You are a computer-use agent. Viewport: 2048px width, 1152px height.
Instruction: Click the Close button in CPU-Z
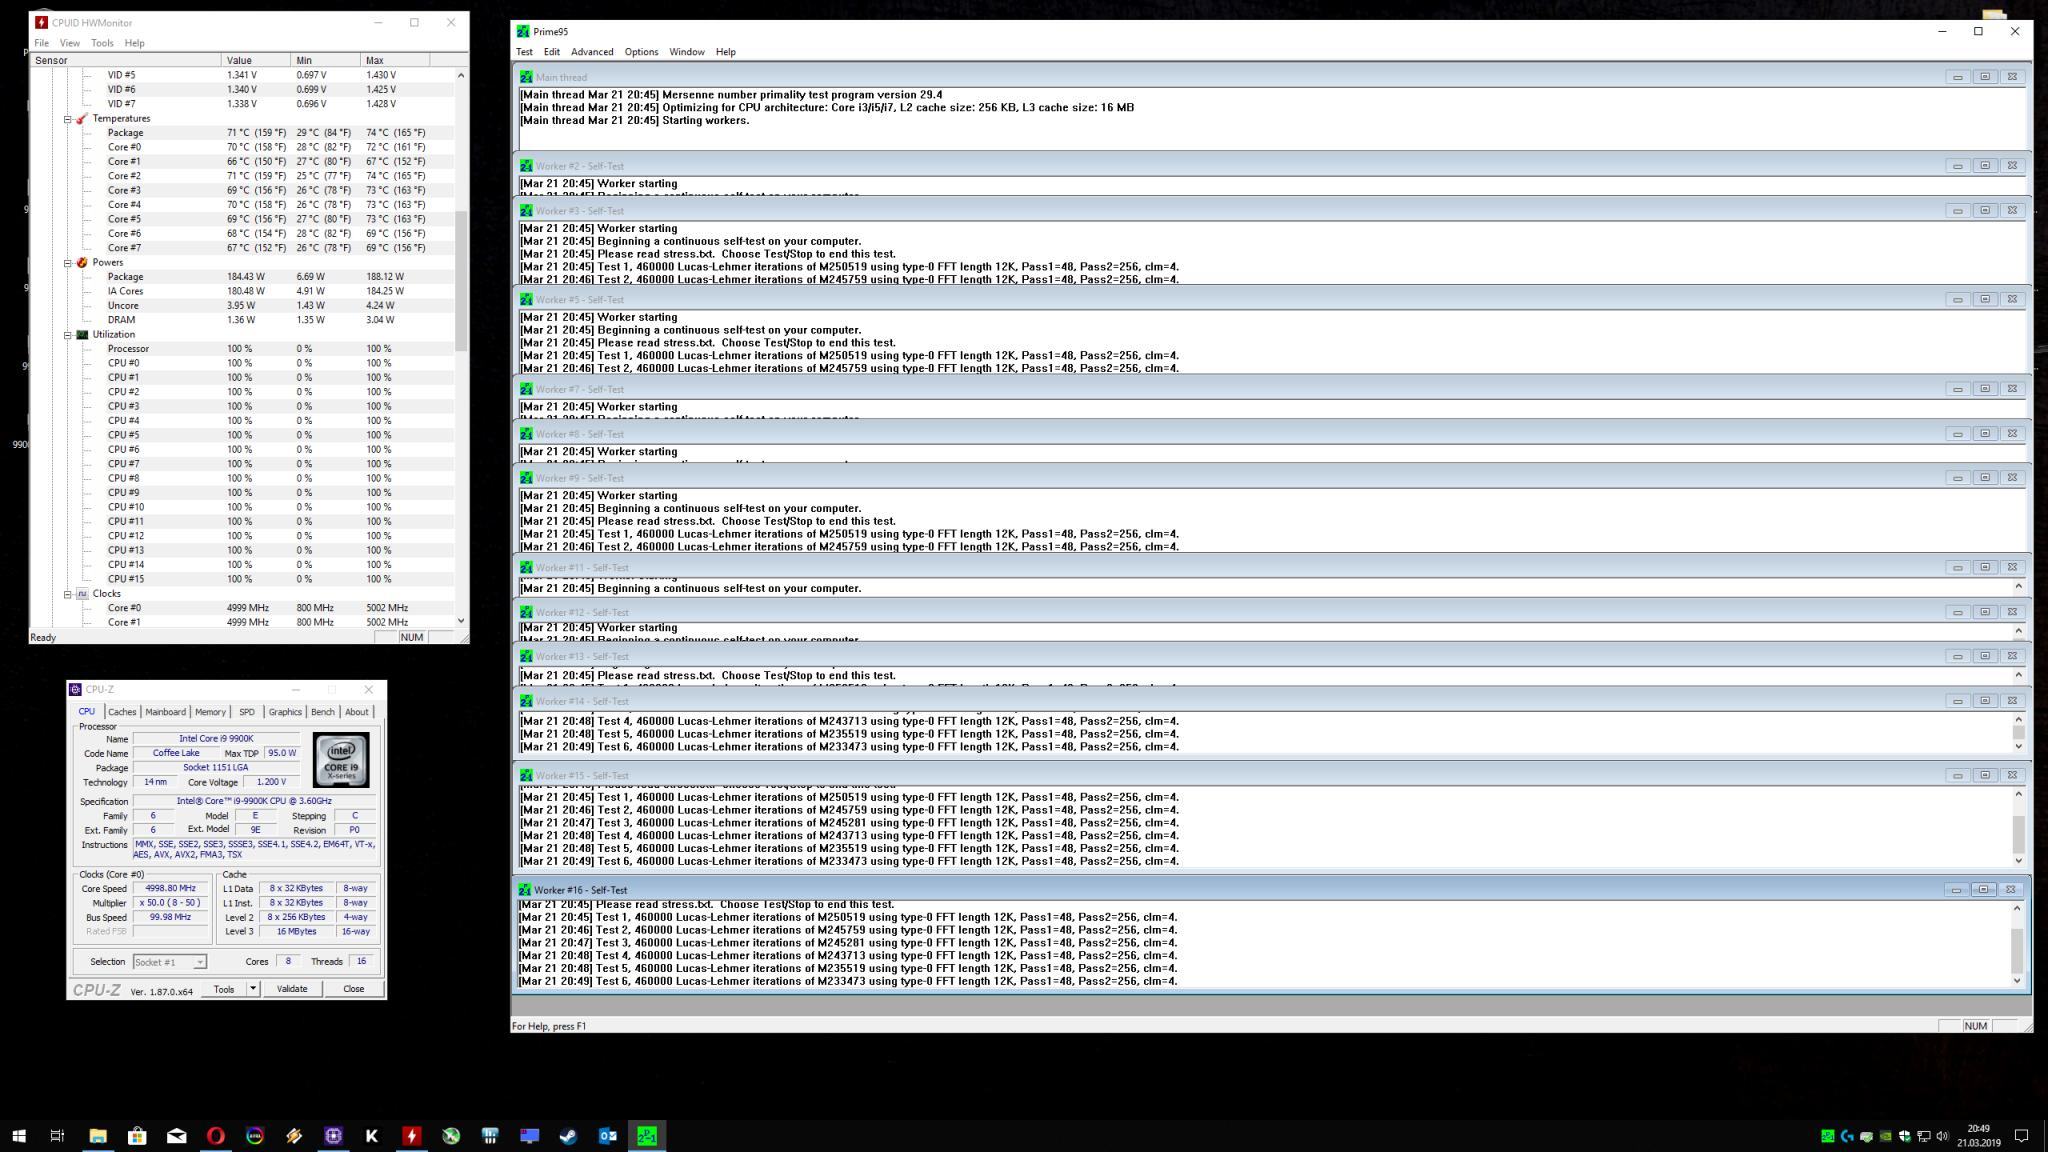pos(353,989)
